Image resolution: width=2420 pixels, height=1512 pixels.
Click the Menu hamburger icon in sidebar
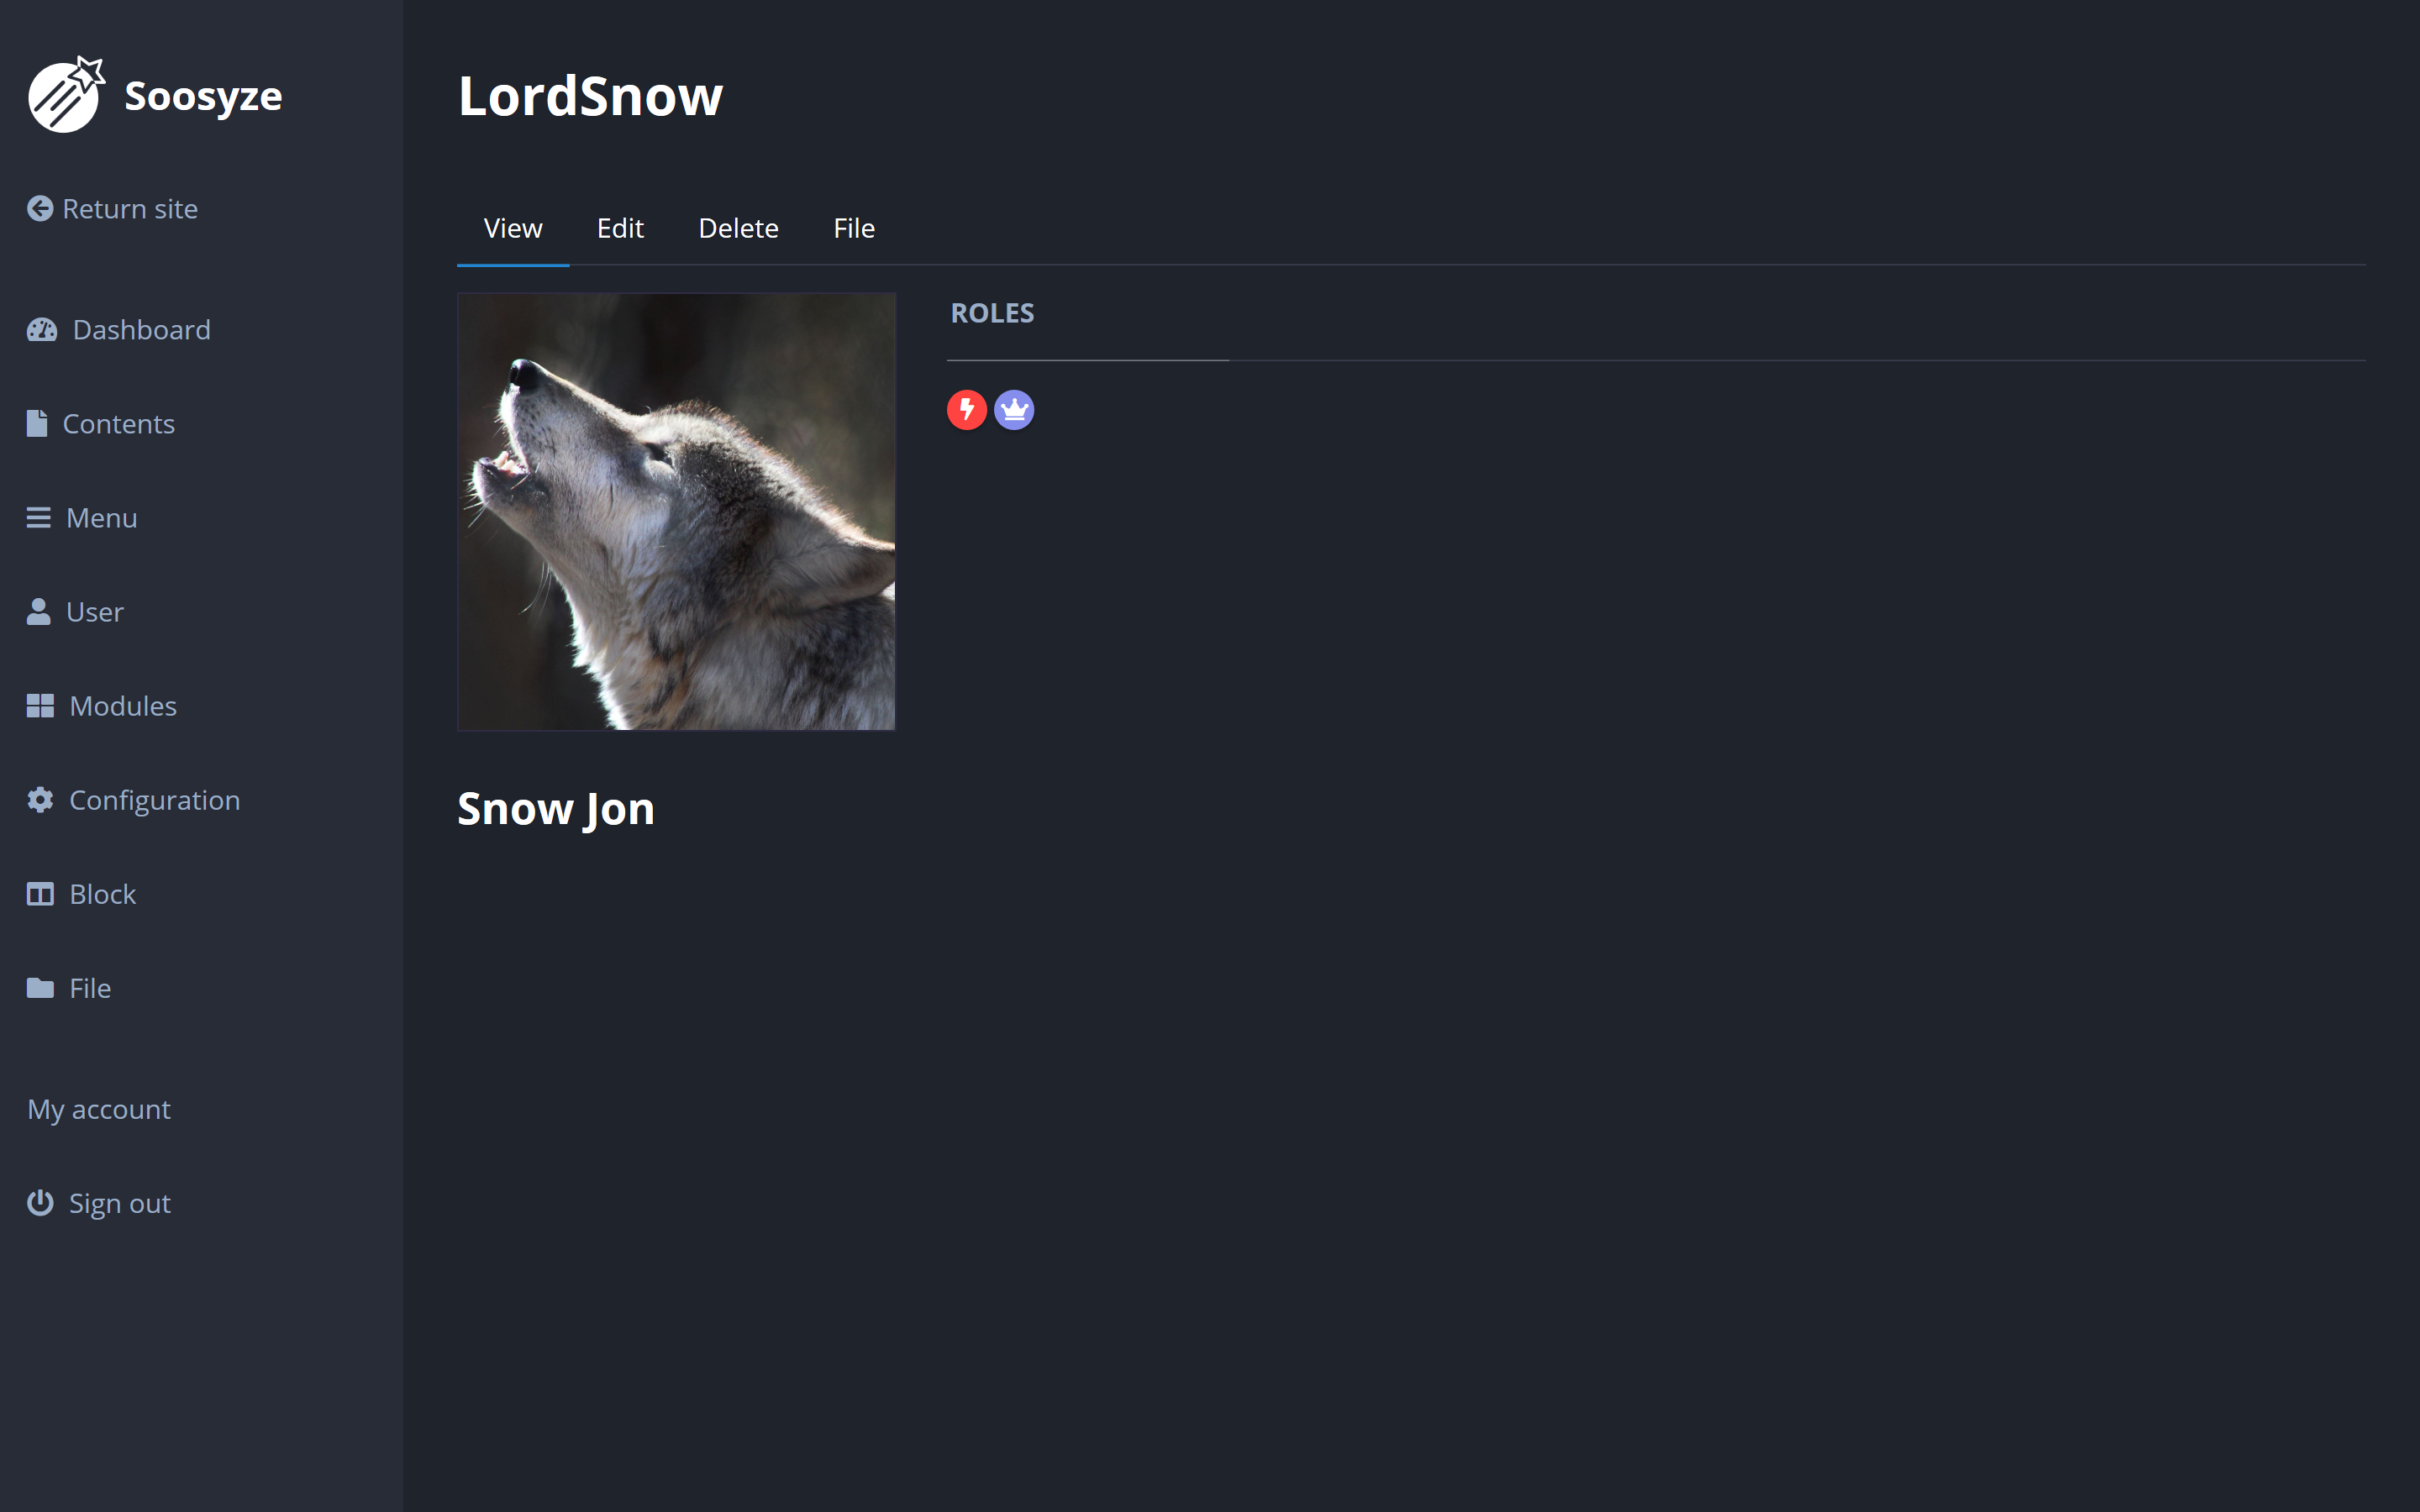tap(39, 518)
